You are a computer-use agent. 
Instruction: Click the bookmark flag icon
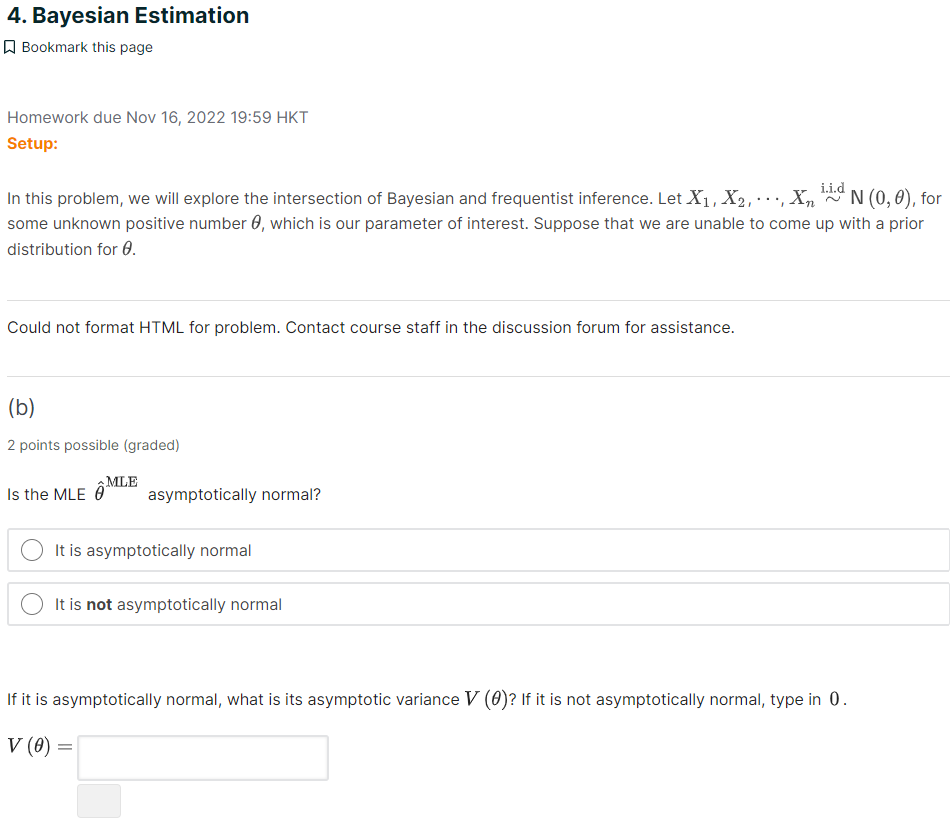tap(11, 46)
